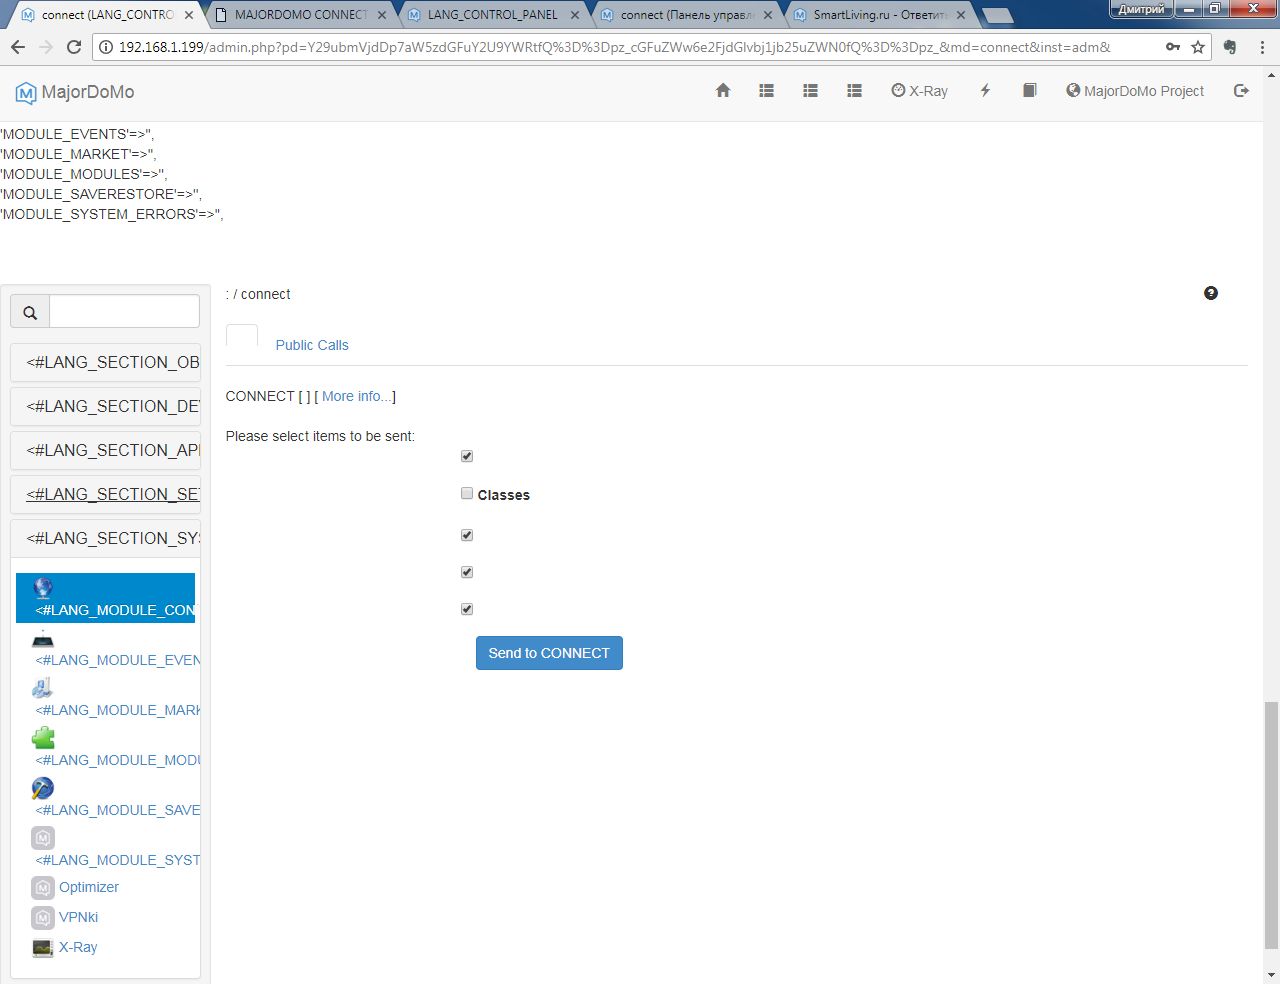Click the key saved-password icon in address bar
Image resolution: width=1280 pixels, height=984 pixels.
pos(1173,47)
